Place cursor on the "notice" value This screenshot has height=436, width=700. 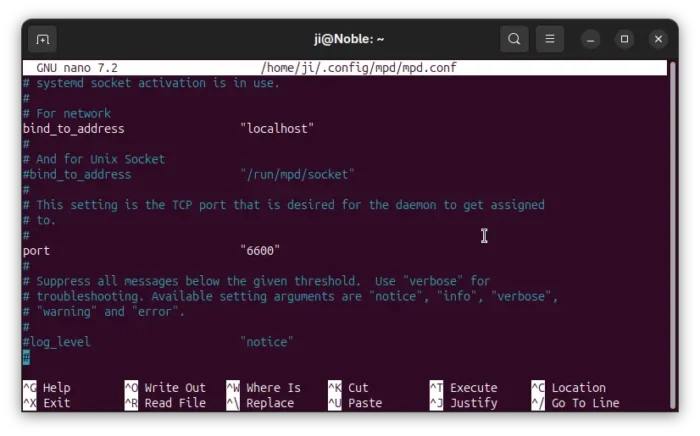(x=266, y=342)
